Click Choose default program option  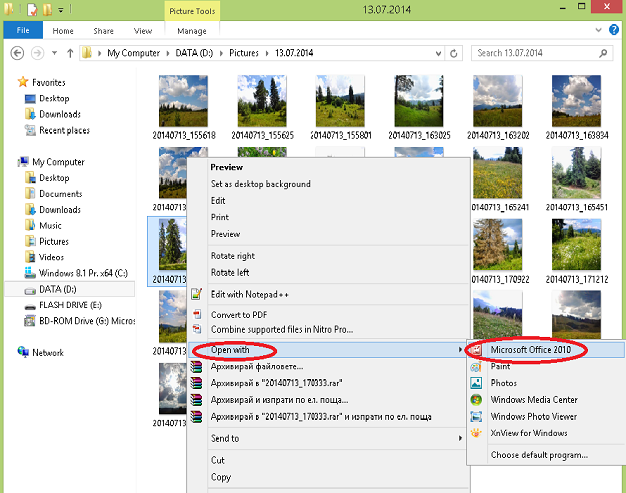click(539, 455)
